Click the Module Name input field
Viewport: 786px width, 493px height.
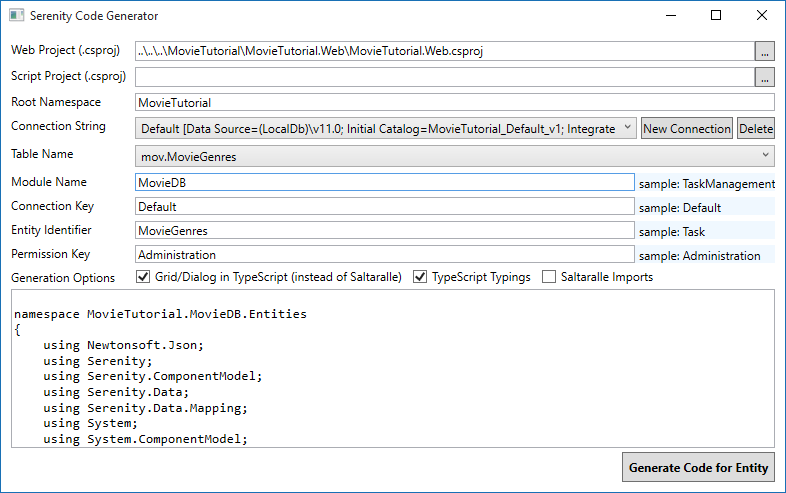[x=384, y=182]
